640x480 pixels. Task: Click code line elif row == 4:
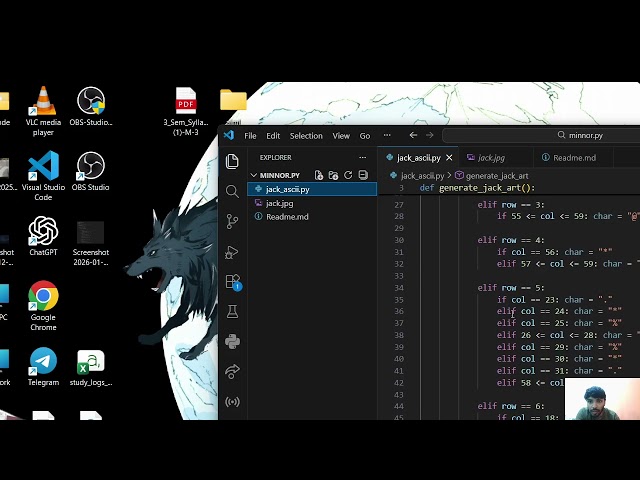pos(511,240)
